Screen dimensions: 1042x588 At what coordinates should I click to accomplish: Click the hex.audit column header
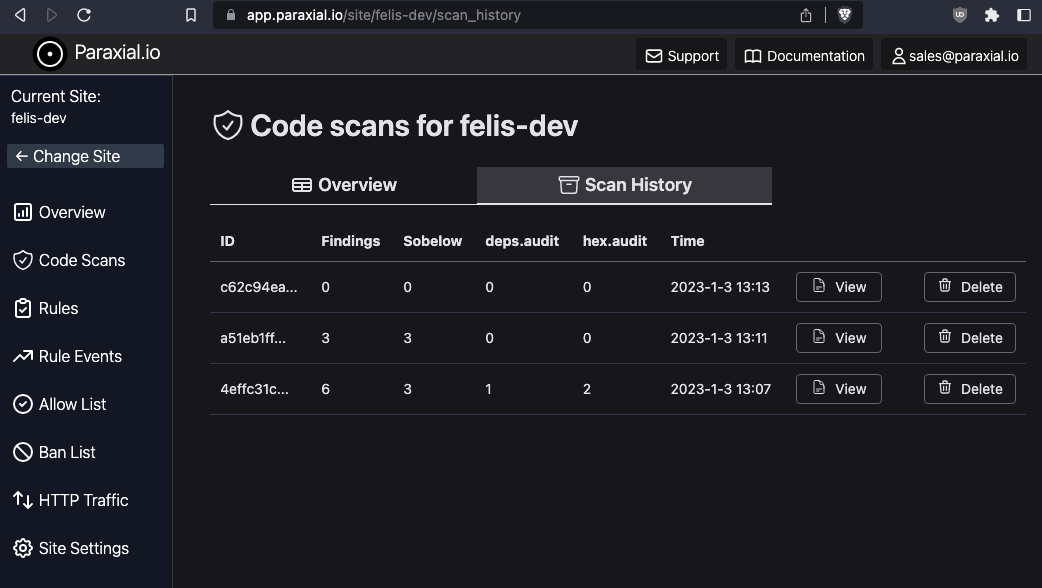coord(615,241)
